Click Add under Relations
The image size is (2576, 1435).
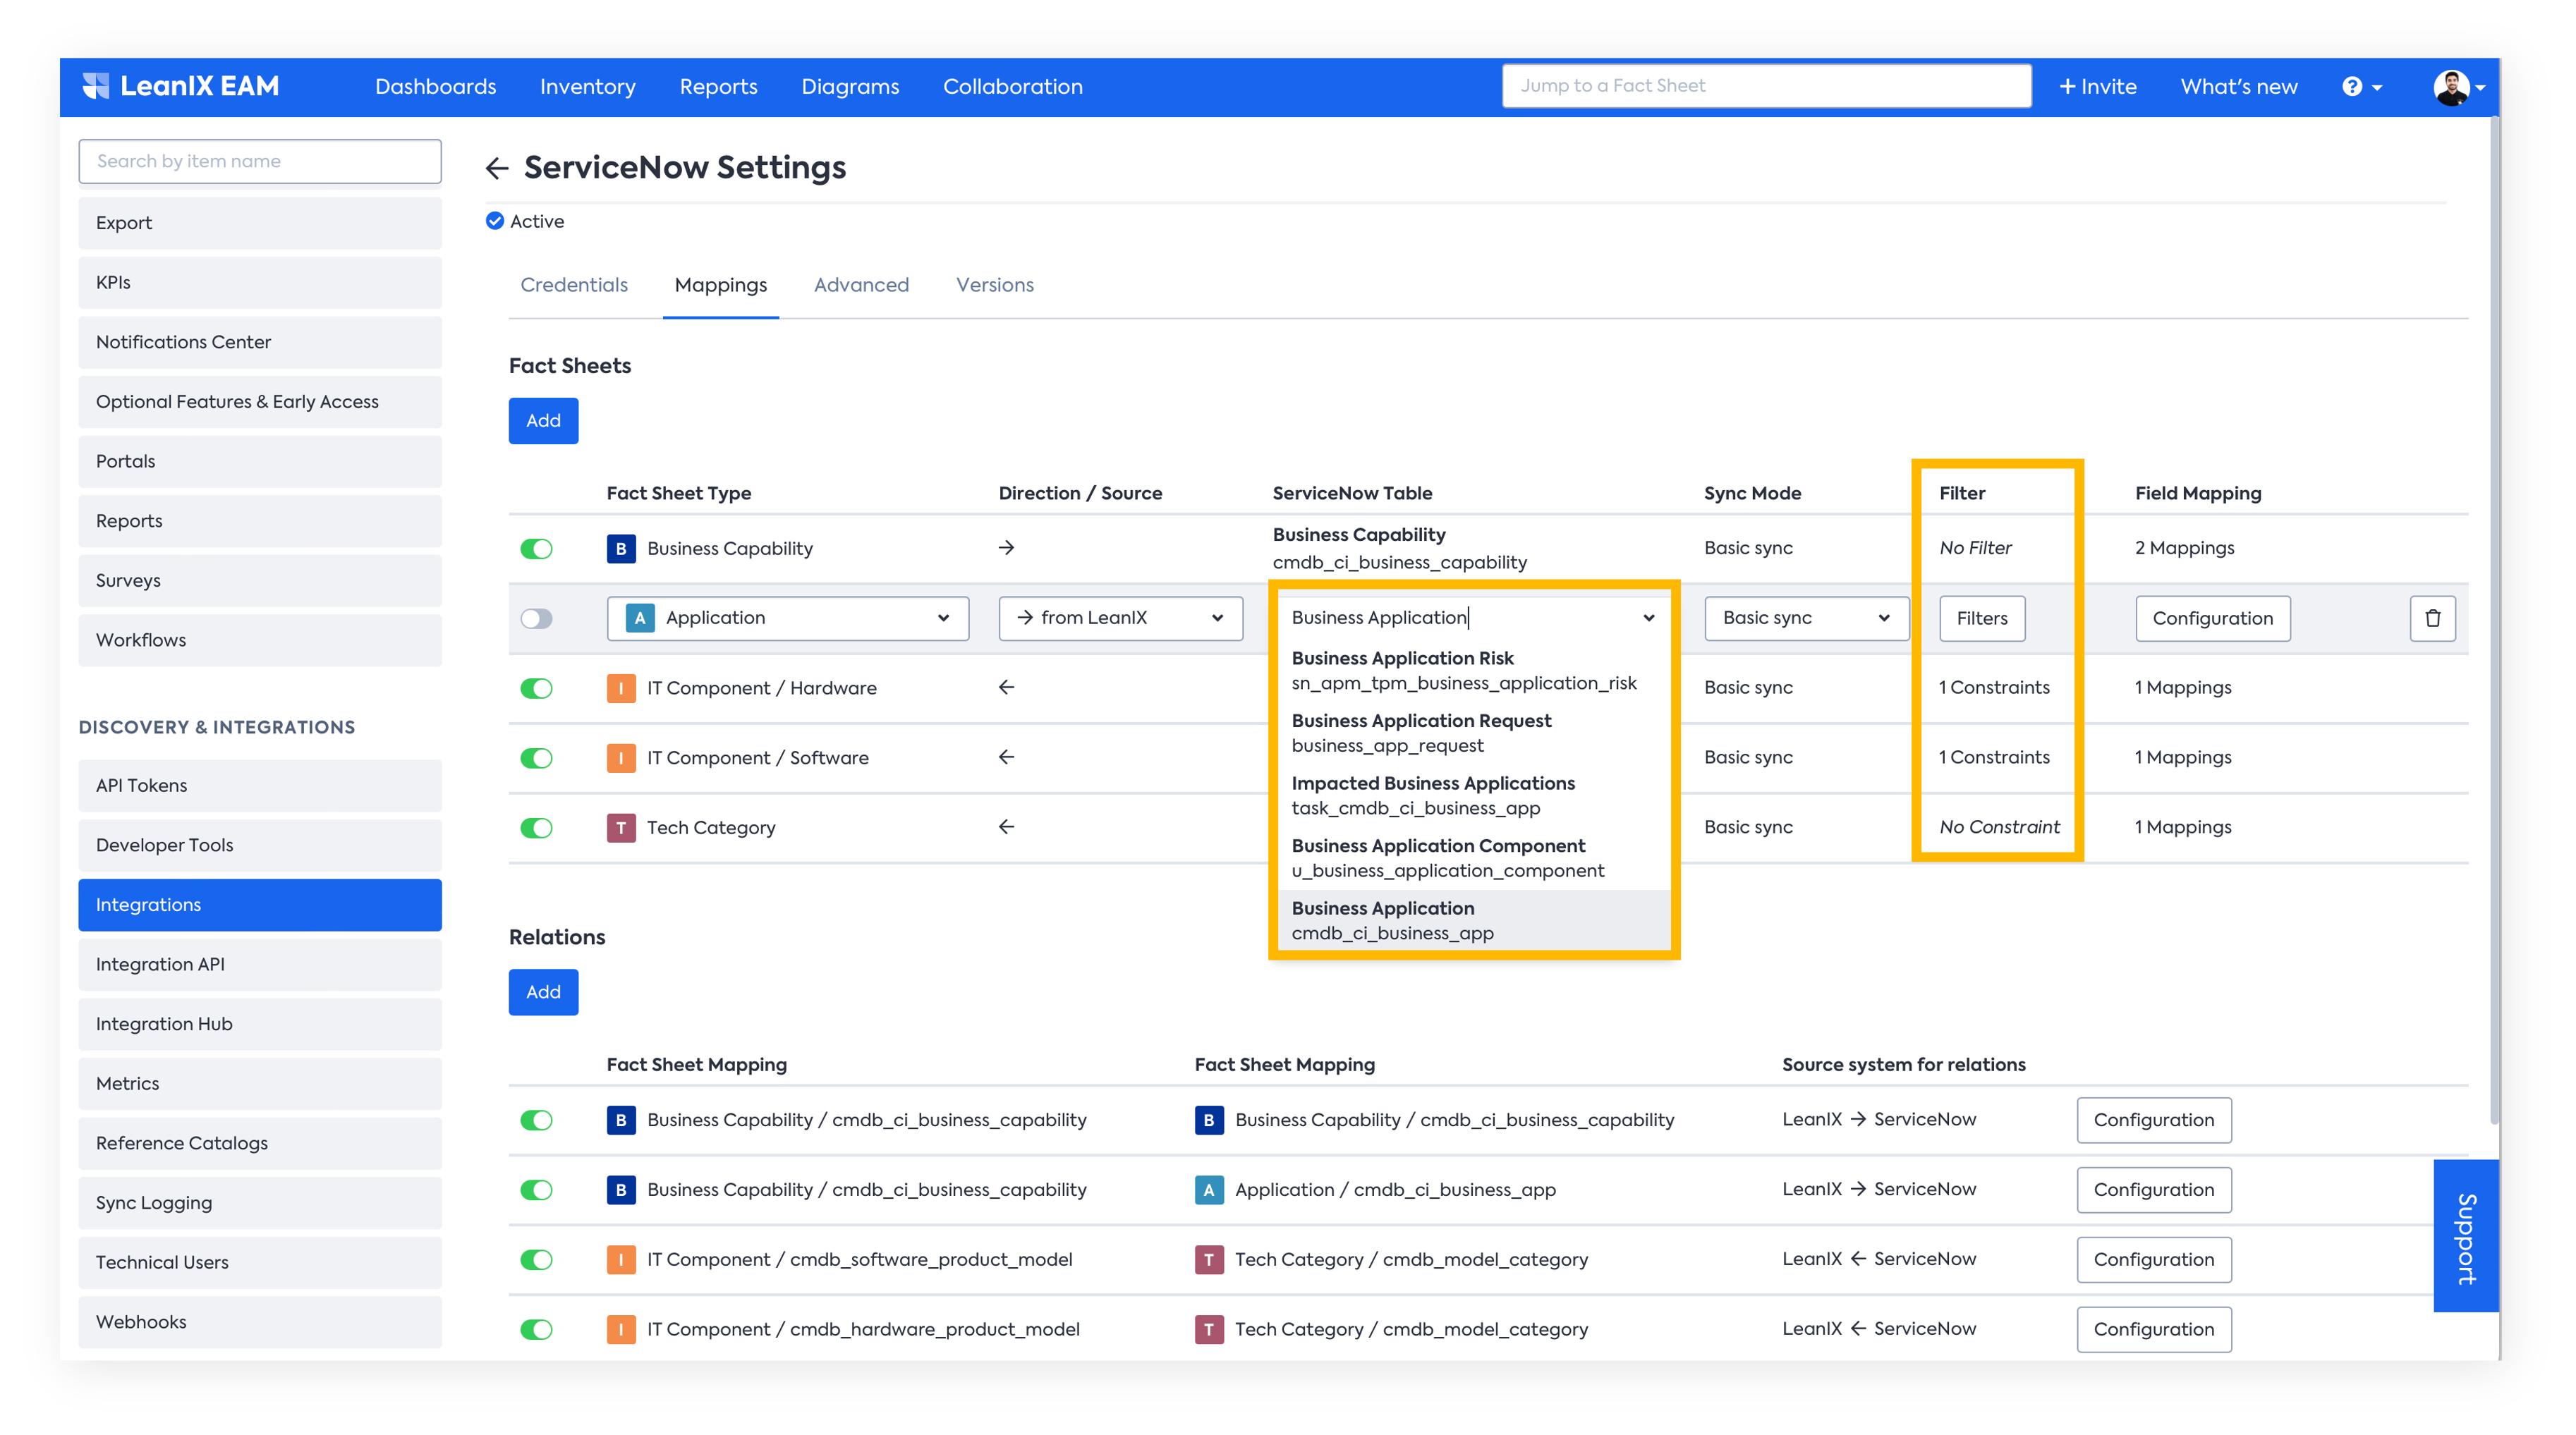[x=543, y=992]
